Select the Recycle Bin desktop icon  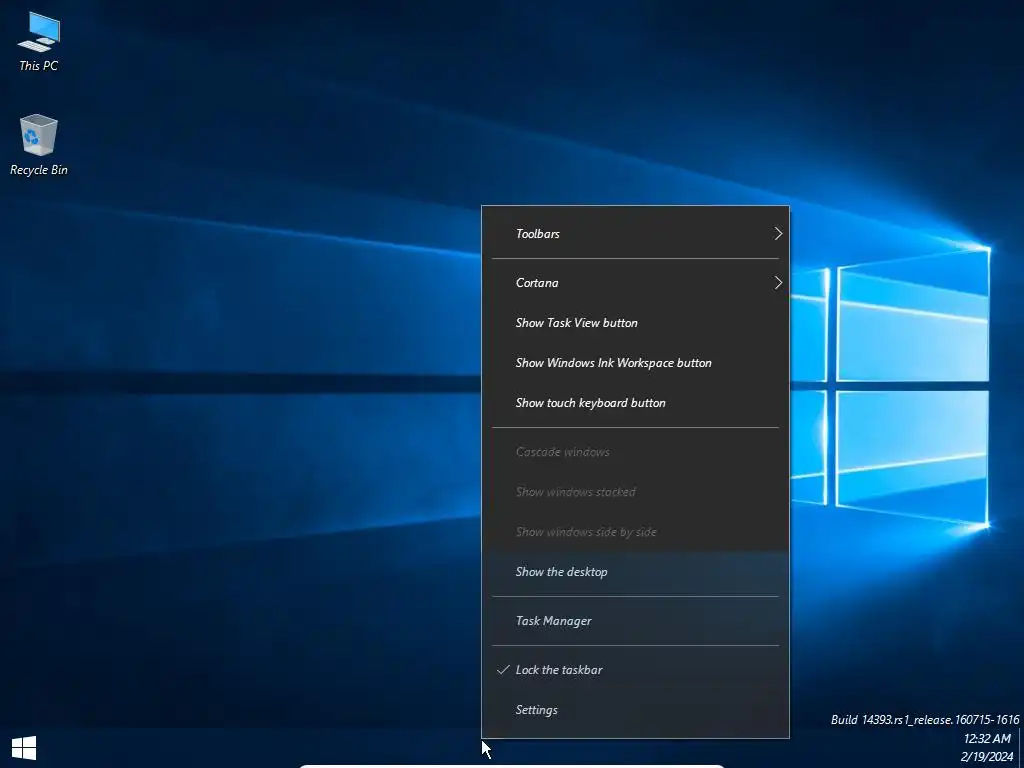(x=39, y=145)
